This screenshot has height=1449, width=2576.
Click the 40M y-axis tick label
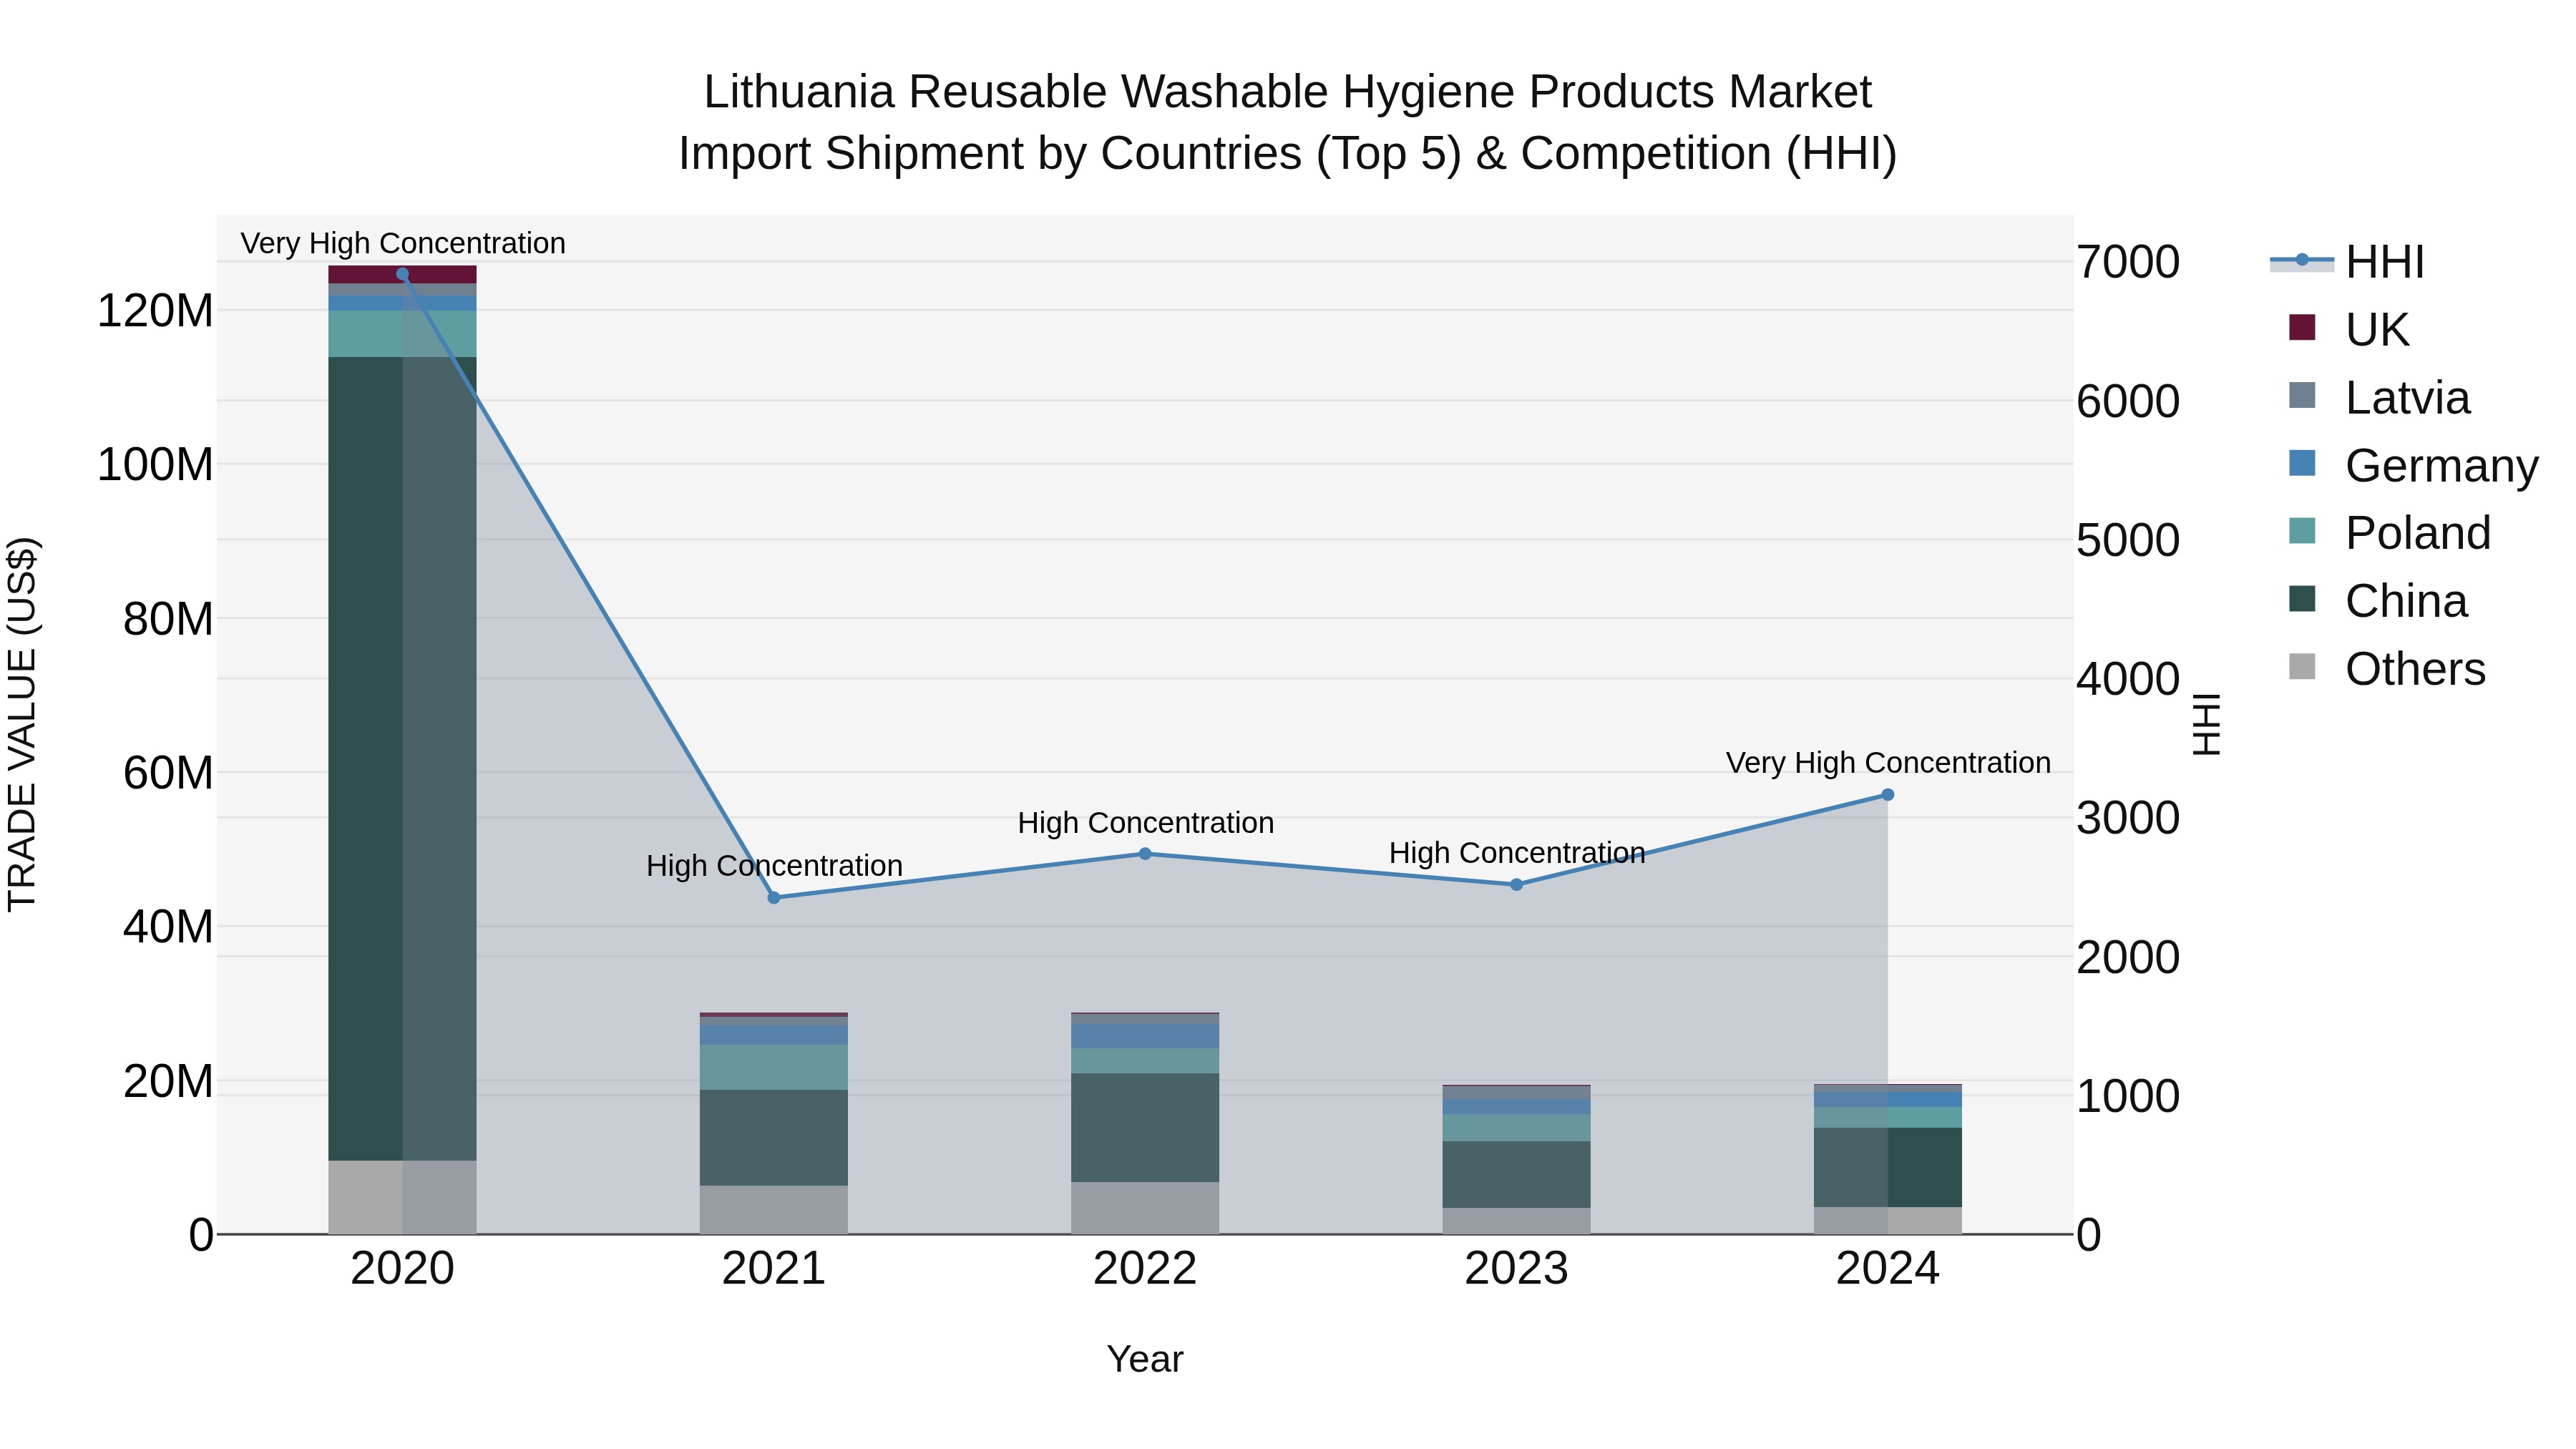pyautogui.click(x=168, y=927)
